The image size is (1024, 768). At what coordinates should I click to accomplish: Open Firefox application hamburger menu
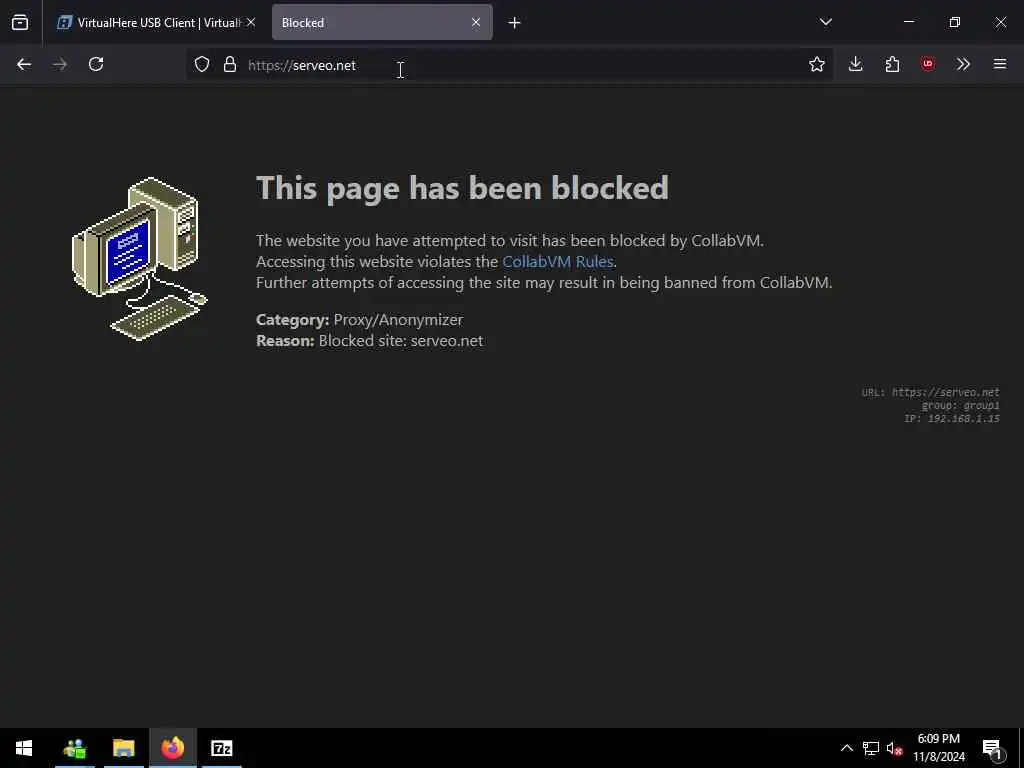1000,64
